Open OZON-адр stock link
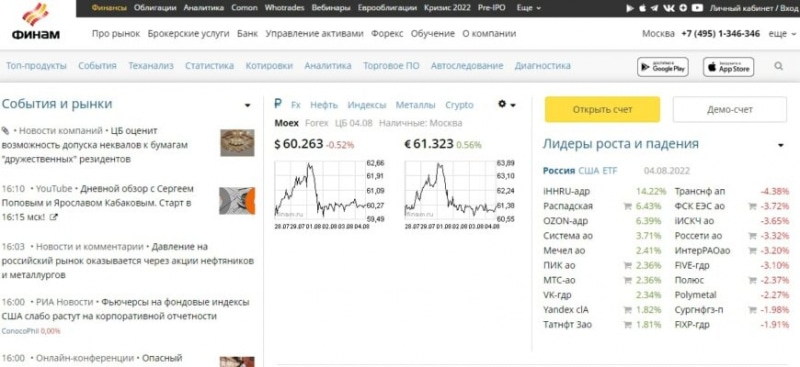This screenshot has height=367, width=800. coord(565,221)
